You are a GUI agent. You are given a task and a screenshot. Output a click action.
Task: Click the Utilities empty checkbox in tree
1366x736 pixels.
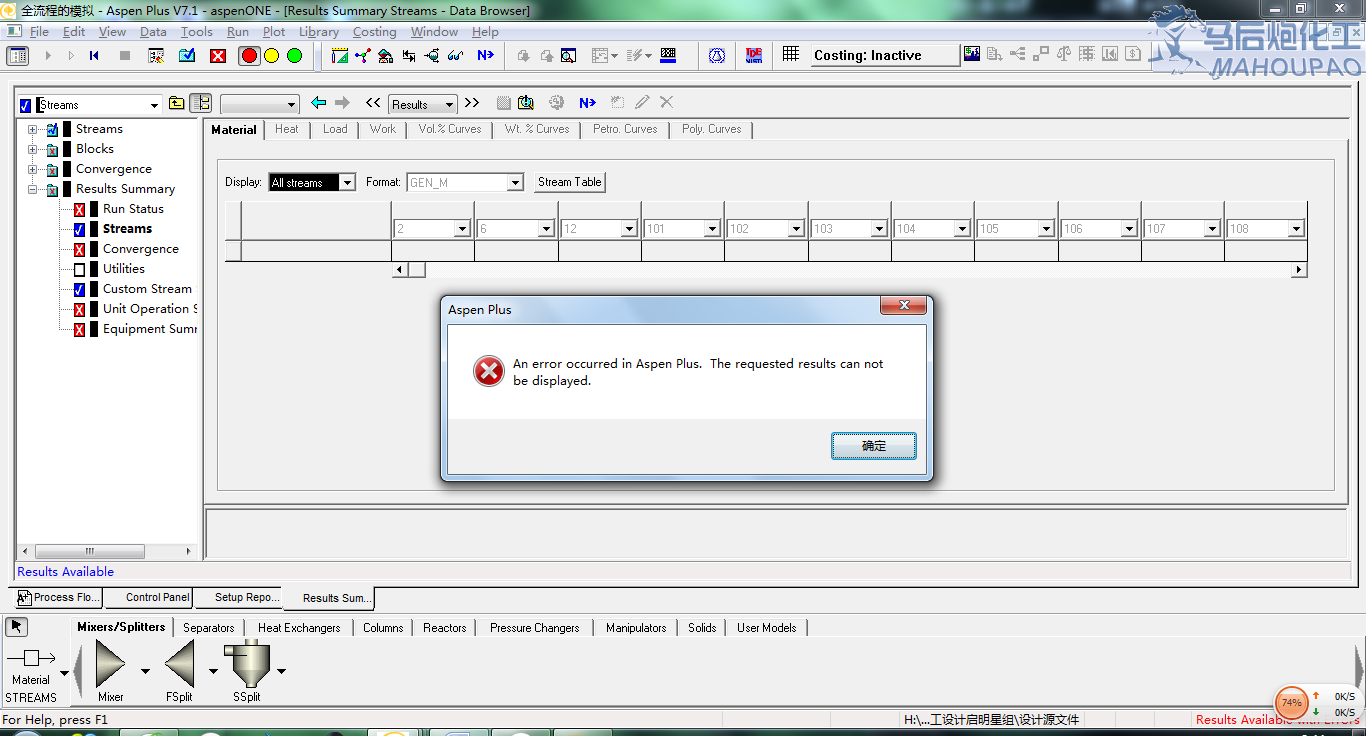pos(80,269)
